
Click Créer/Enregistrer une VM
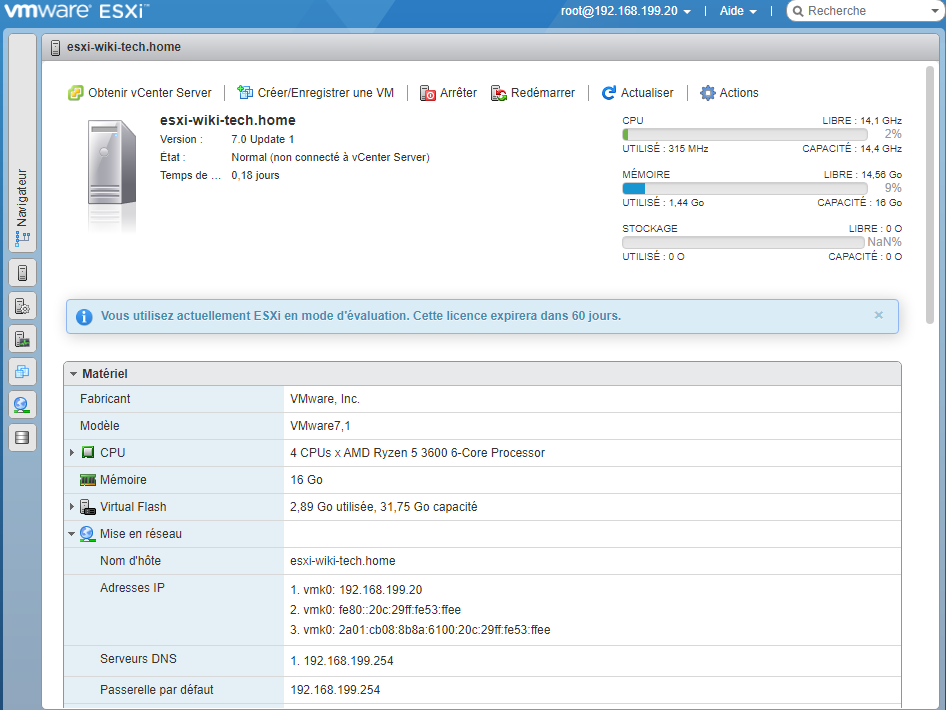(315, 93)
